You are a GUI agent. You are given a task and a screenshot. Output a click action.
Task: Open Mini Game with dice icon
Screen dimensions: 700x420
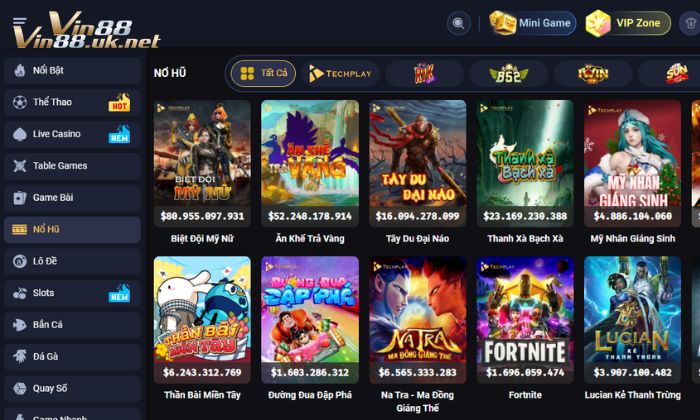532,23
